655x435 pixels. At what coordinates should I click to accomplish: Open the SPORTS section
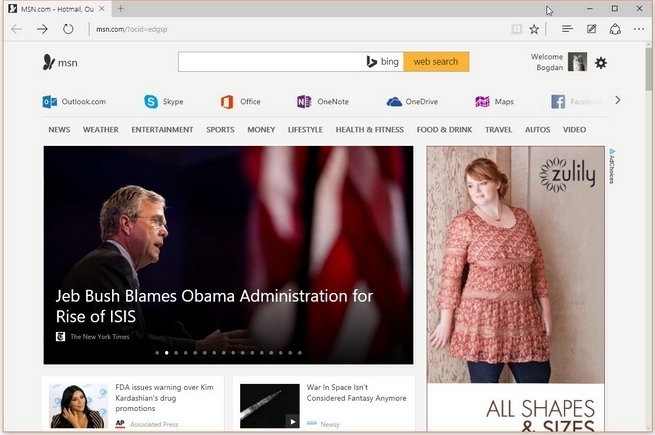tap(220, 130)
